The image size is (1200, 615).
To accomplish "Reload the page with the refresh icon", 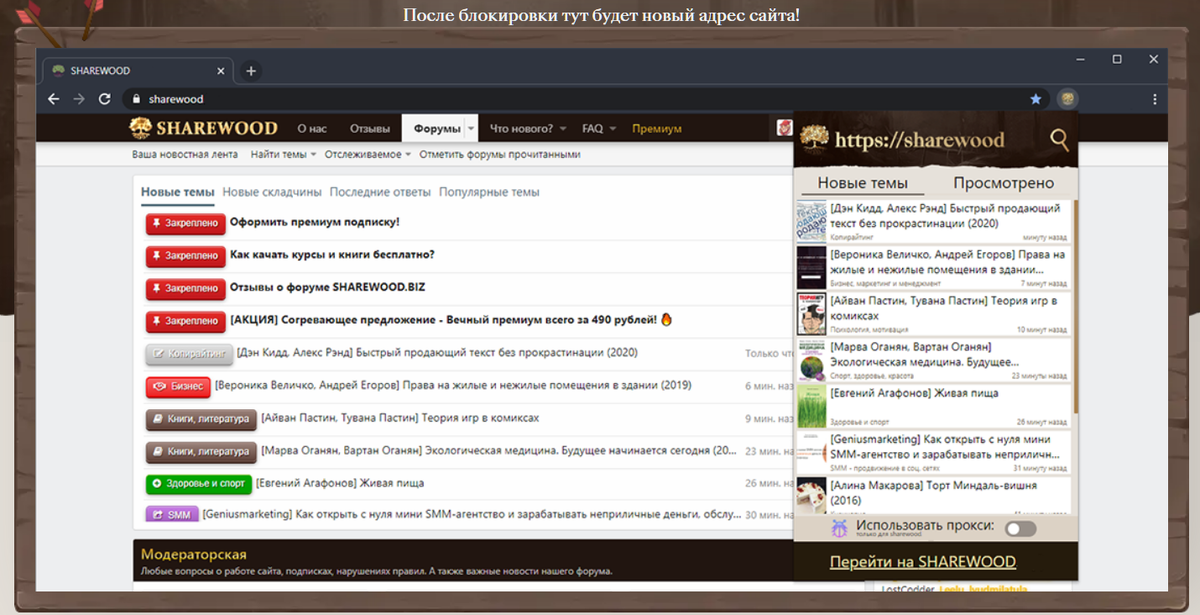I will click(x=105, y=99).
